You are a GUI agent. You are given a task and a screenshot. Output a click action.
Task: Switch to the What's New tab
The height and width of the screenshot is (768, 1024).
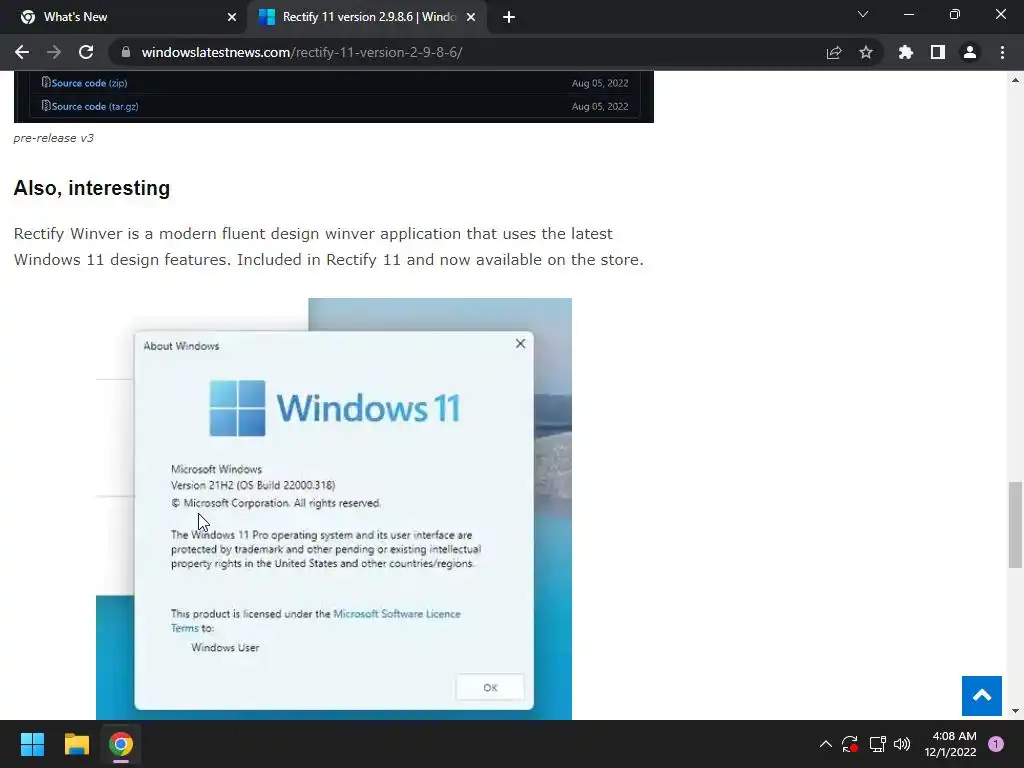pyautogui.click(x=124, y=17)
